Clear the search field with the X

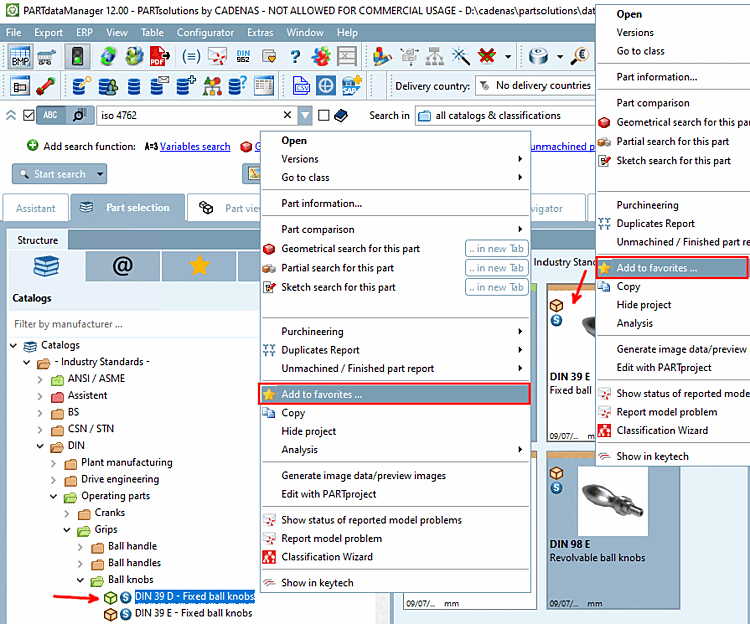(287, 115)
